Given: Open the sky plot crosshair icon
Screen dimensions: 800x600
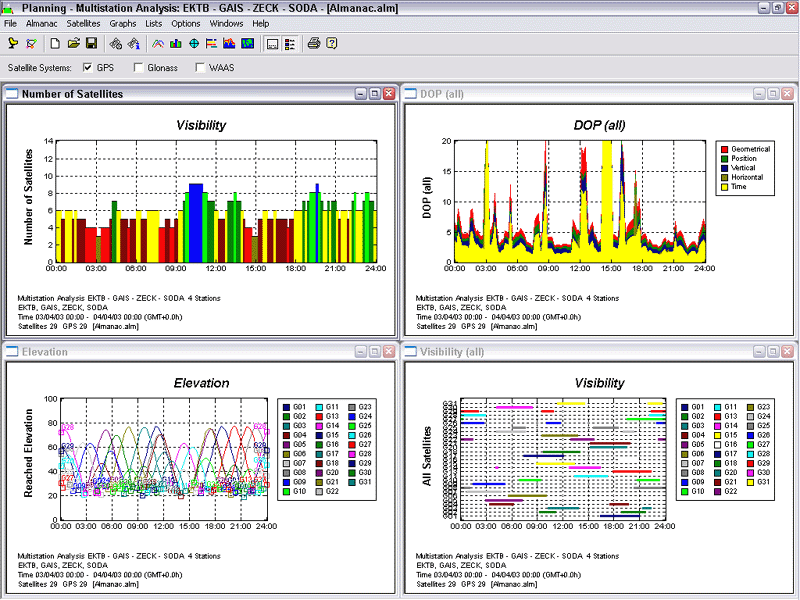Looking at the screenshot, I should pos(194,43).
